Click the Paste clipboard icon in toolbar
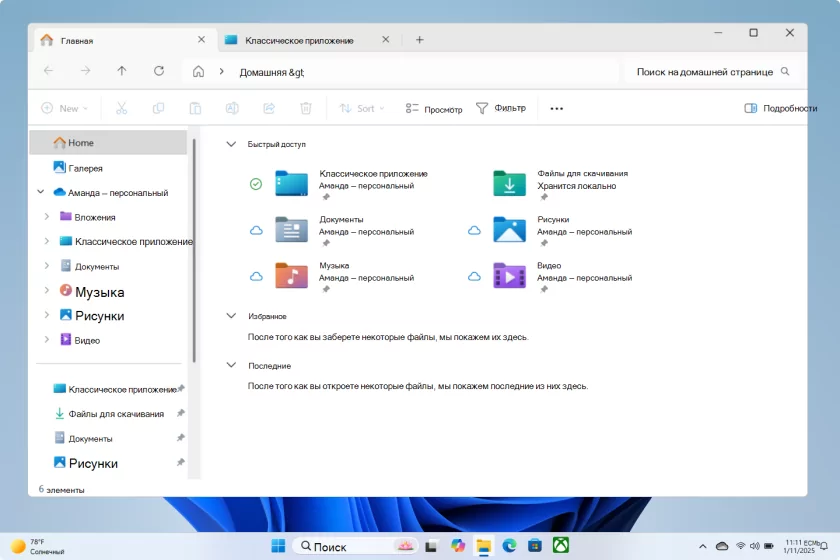 point(195,108)
